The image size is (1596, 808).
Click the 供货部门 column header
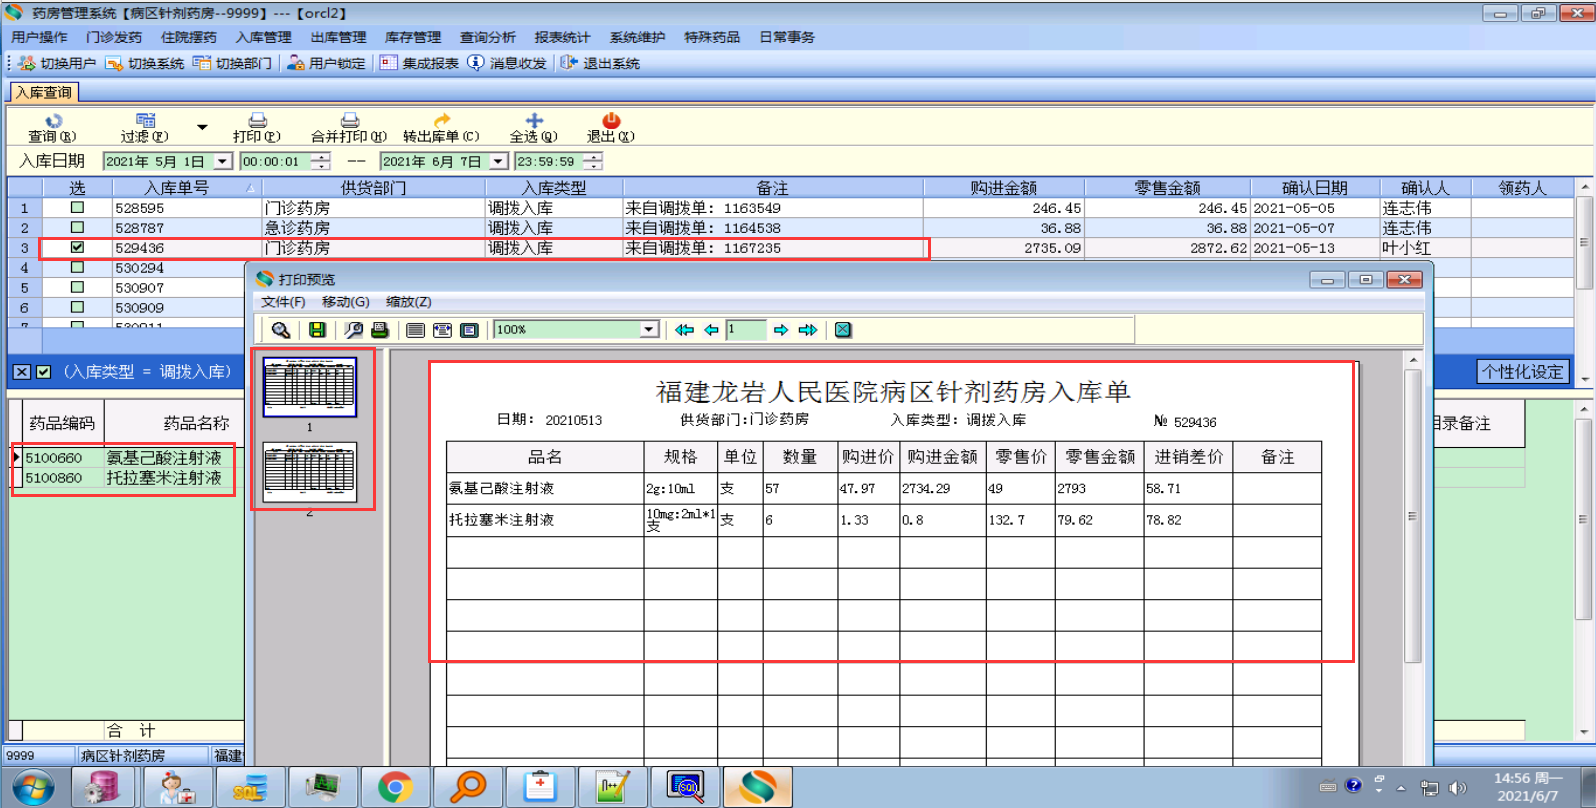tap(374, 188)
